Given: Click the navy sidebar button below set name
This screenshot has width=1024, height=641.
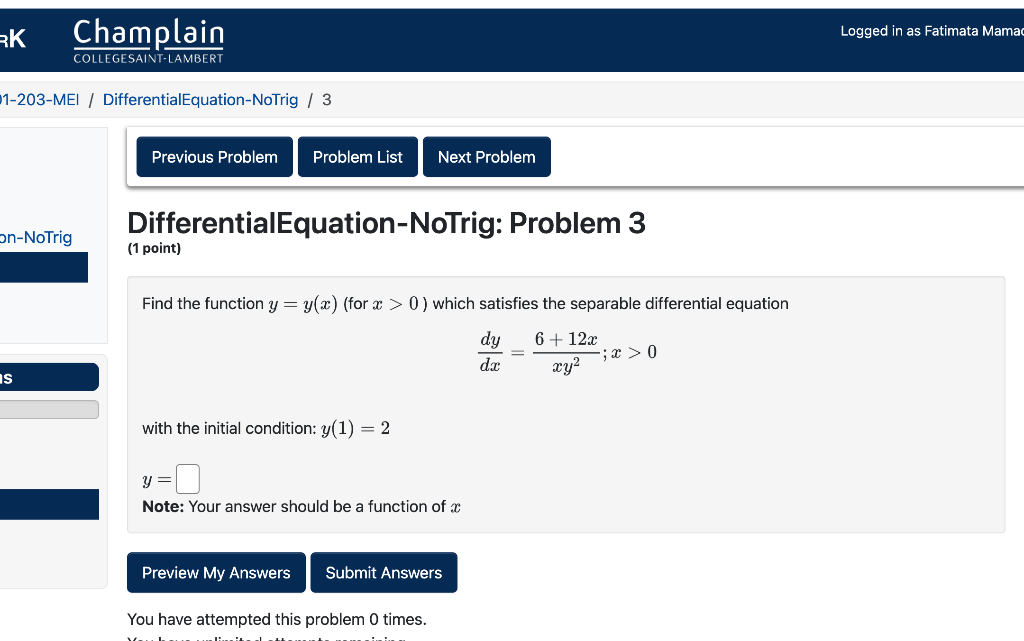Looking at the screenshot, I should coord(44,267).
